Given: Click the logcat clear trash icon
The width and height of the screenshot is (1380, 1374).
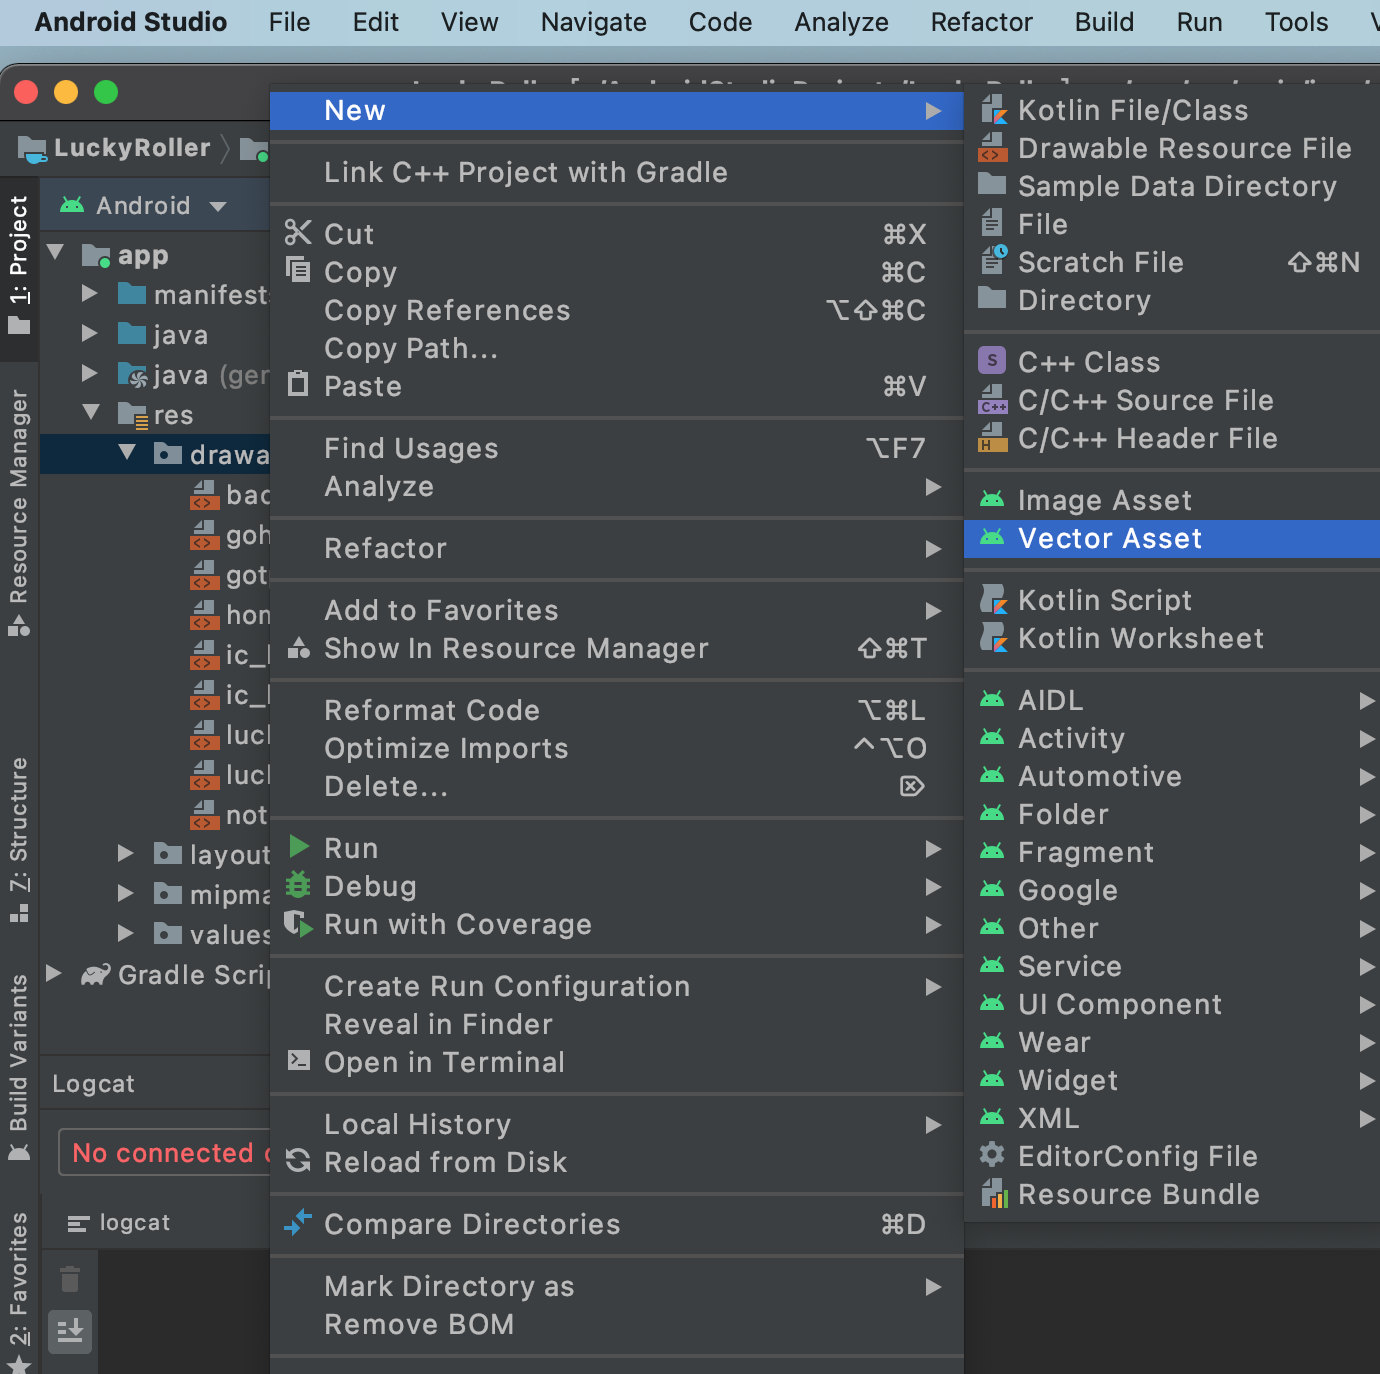Looking at the screenshot, I should coord(70,1279).
